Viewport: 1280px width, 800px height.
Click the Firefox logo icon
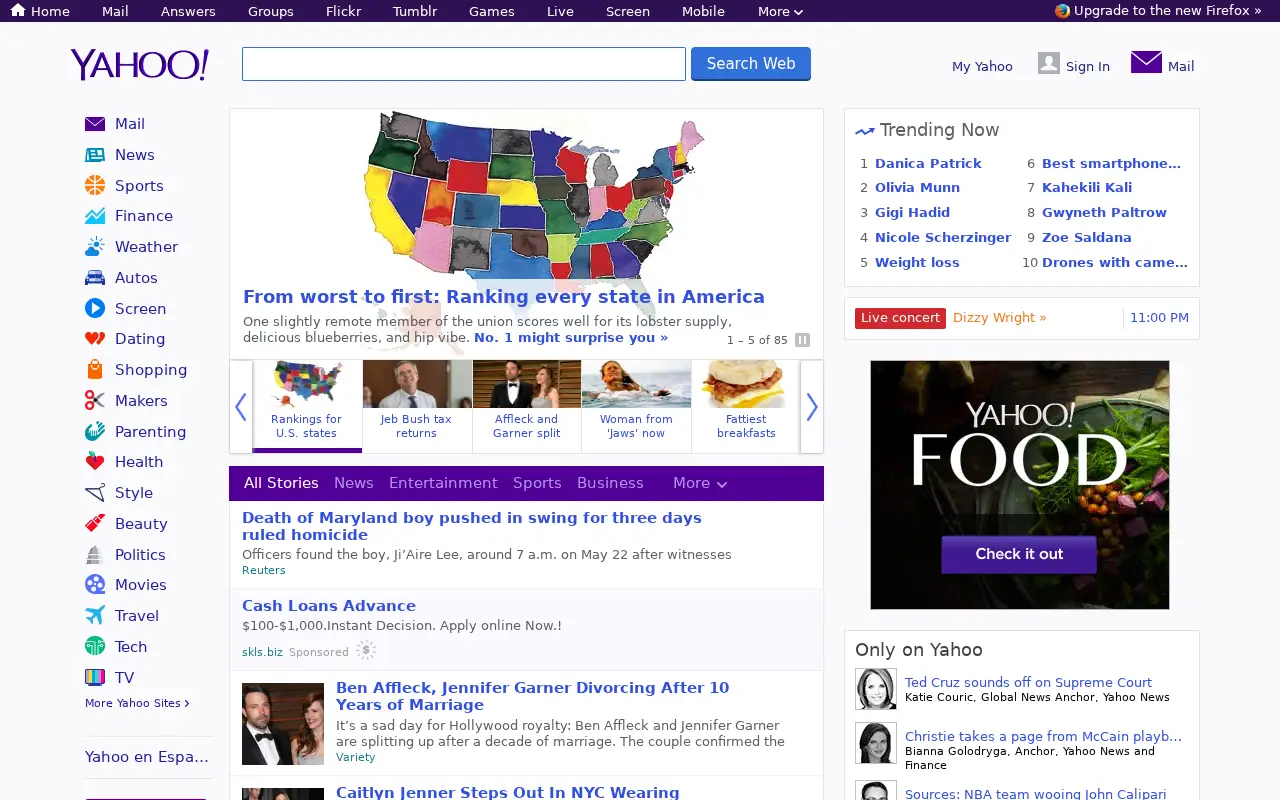1062,10
